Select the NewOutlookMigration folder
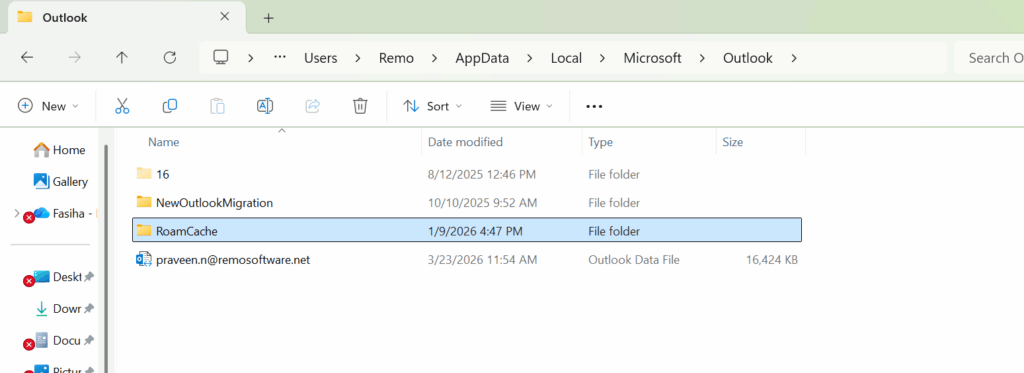1024x373 pixels. [x=467, y=203]
